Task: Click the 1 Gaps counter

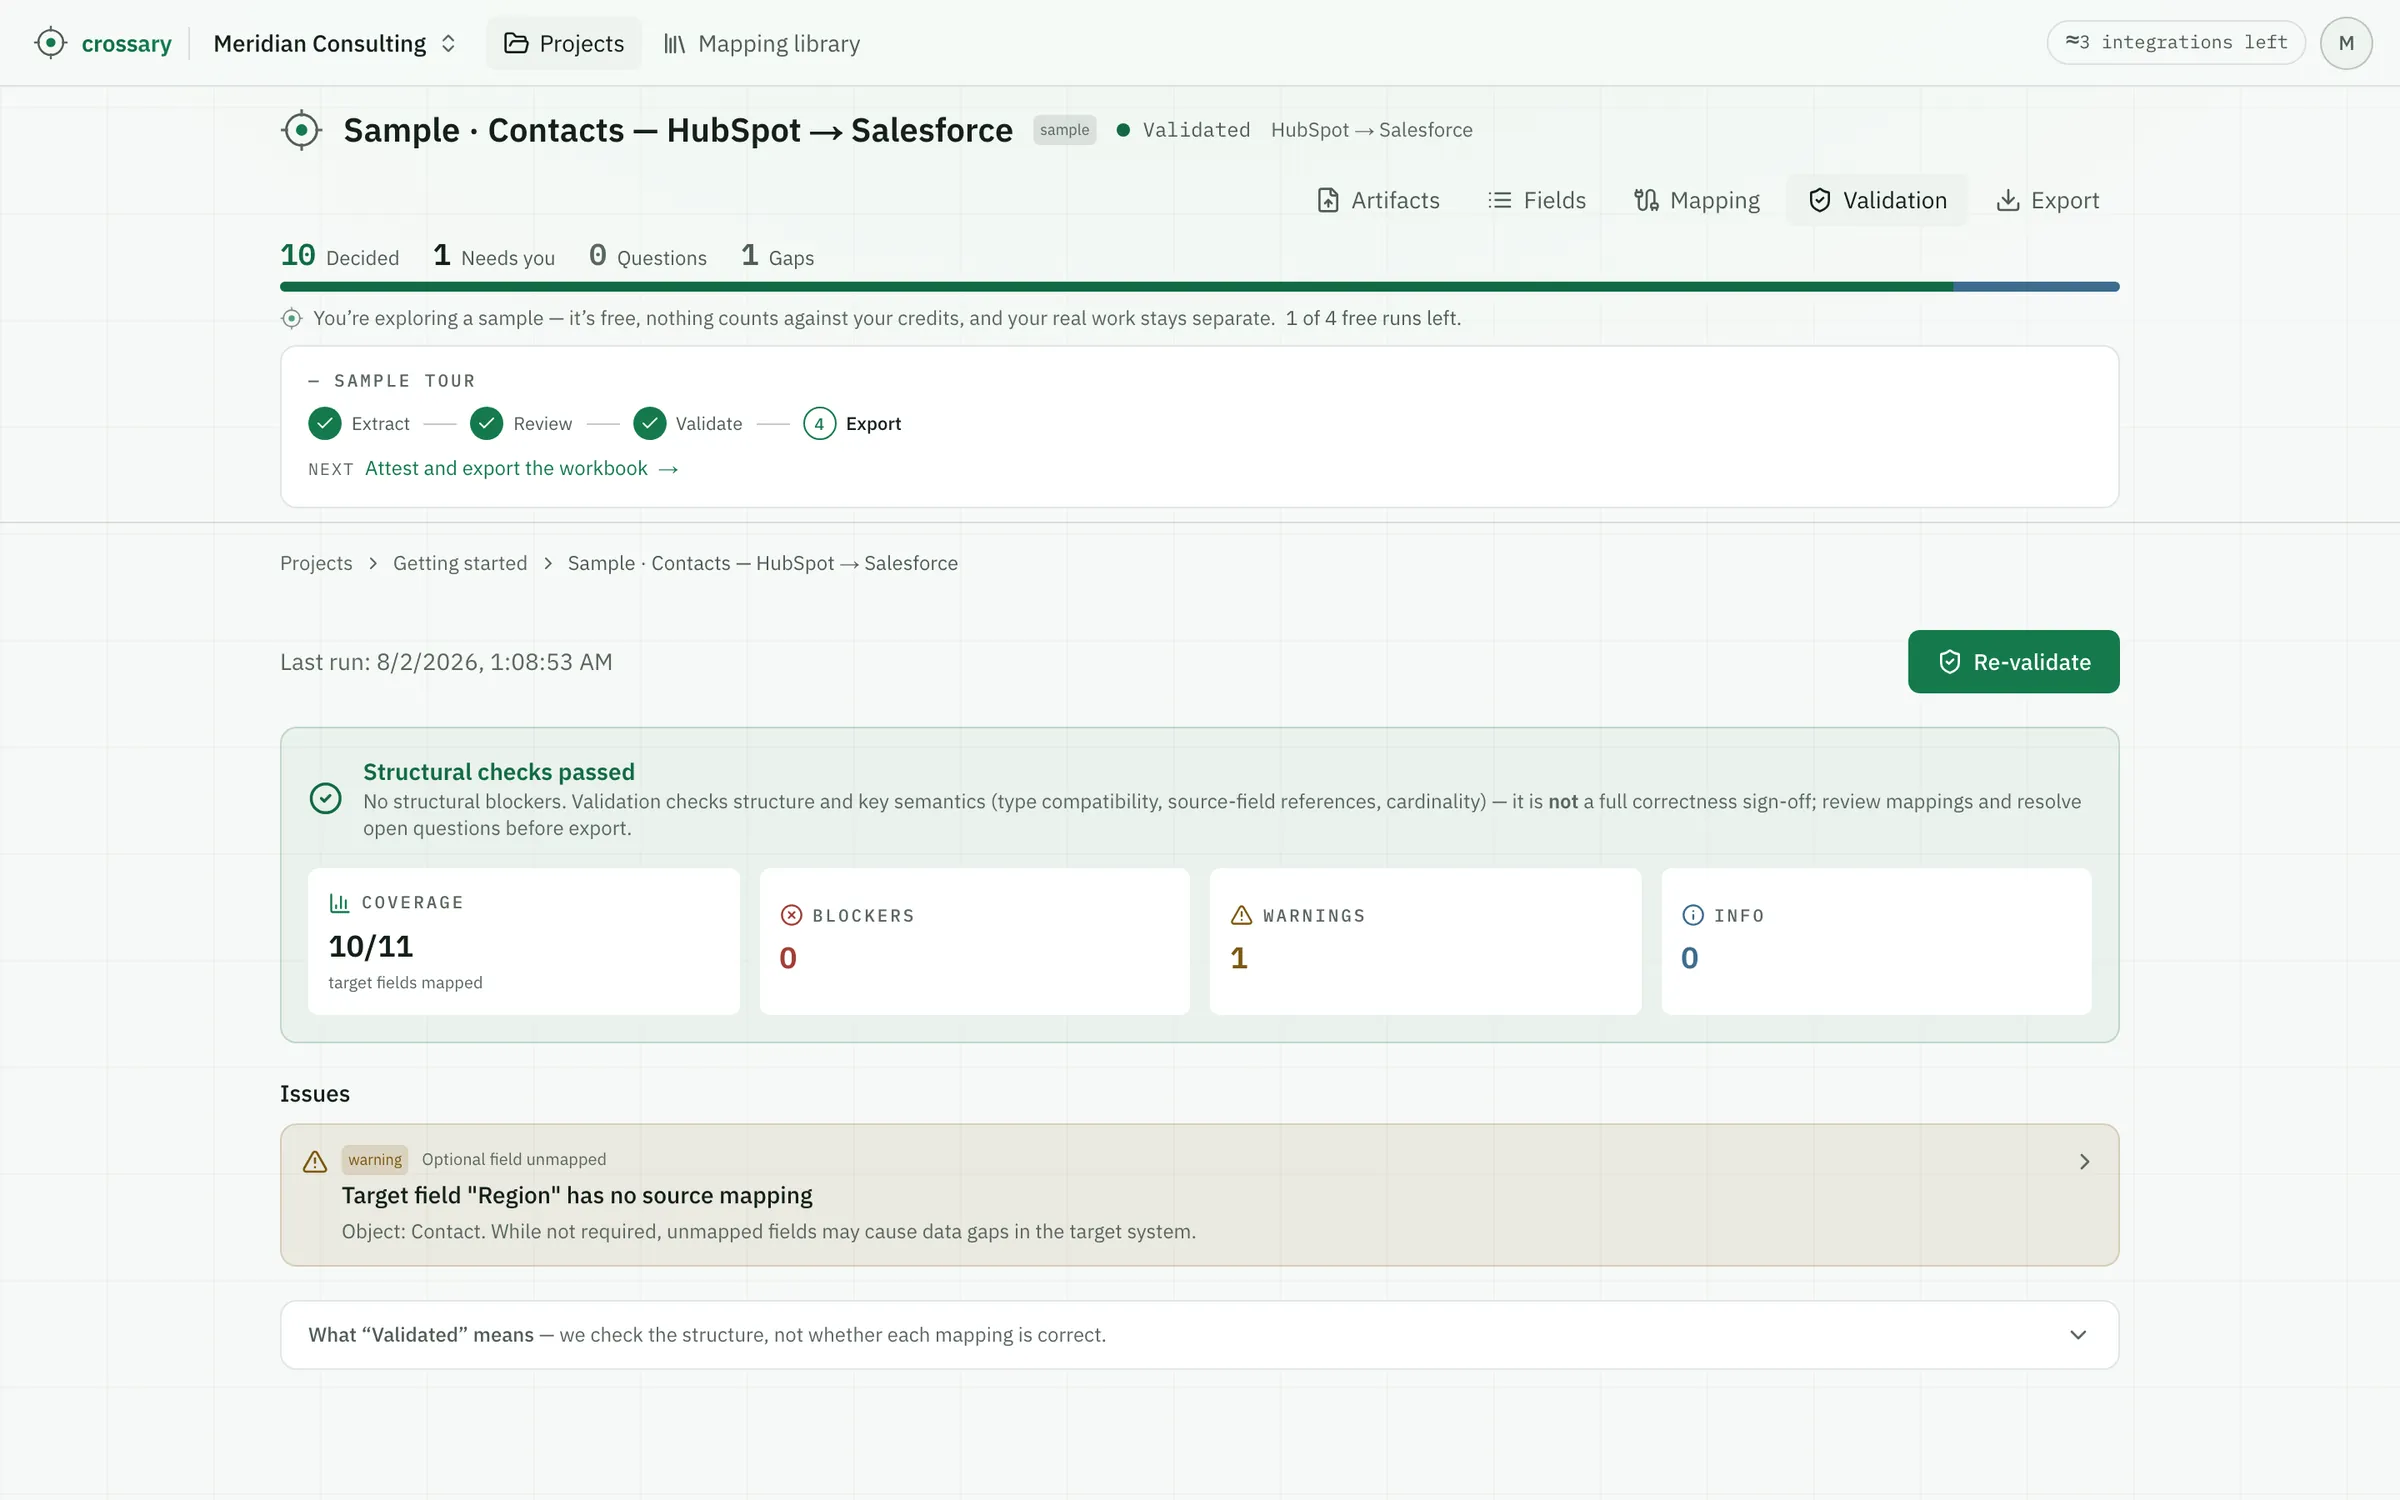Action: pos(778,256)
